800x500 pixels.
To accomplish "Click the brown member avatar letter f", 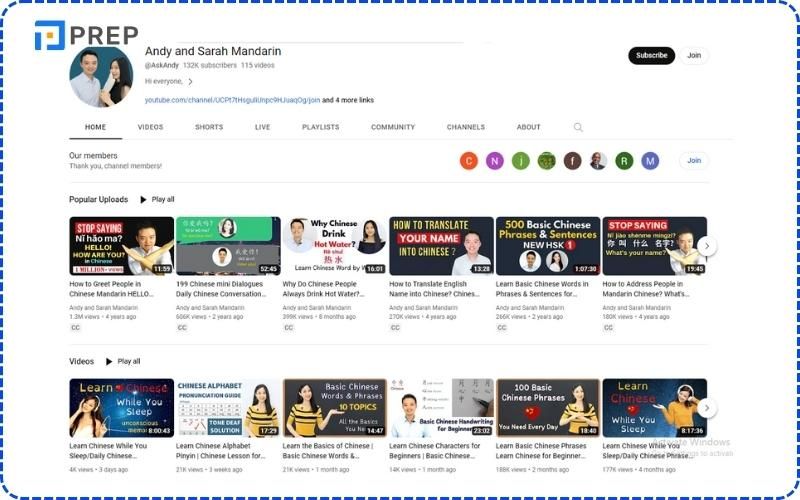I will 572,161.
